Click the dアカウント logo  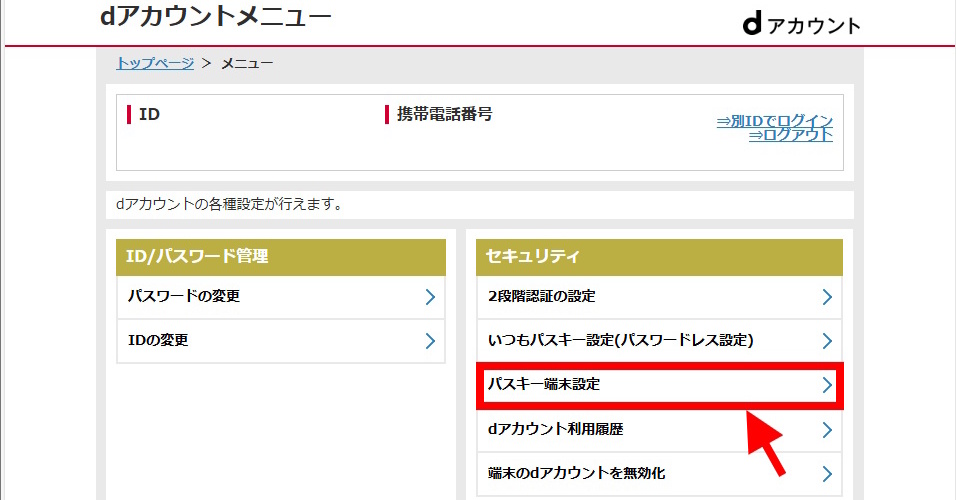click(x=800, y=26)
